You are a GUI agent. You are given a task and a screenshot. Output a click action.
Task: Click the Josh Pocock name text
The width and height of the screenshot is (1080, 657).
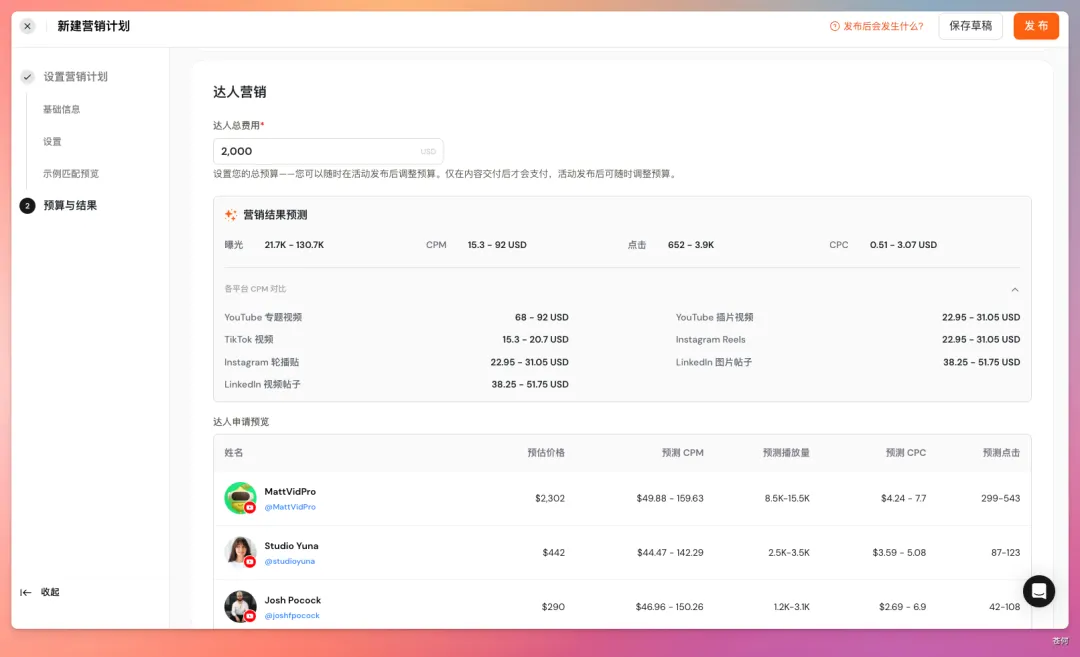293,601
